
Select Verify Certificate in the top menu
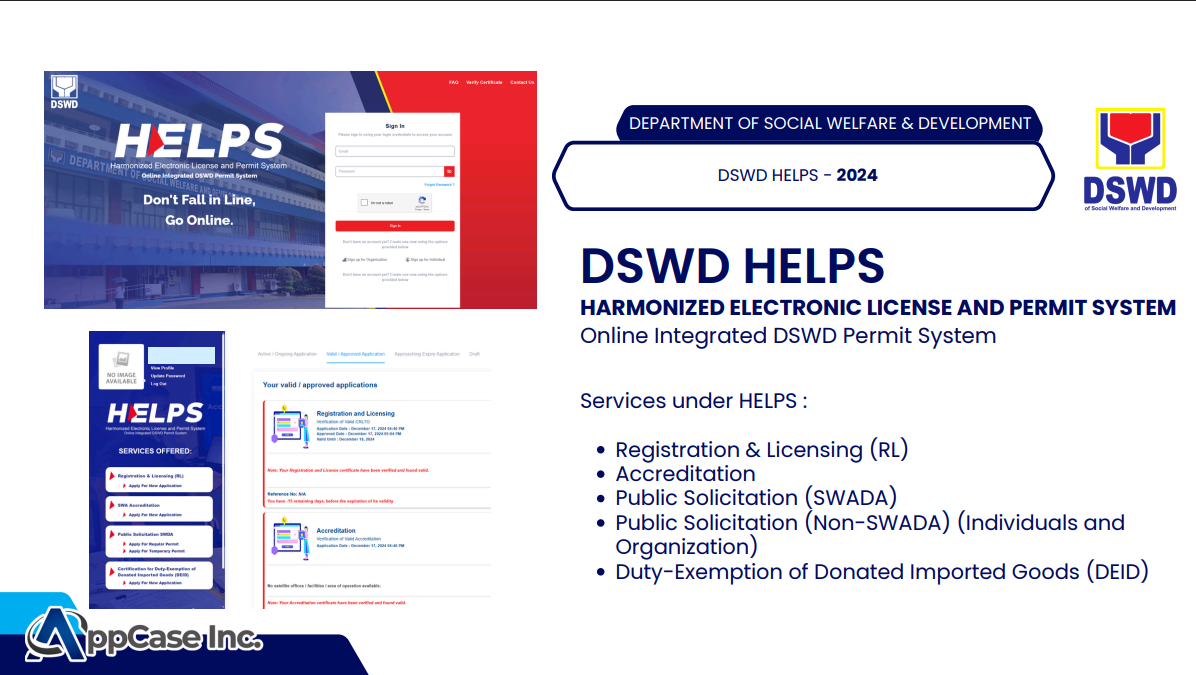click(x=484, y=82)
